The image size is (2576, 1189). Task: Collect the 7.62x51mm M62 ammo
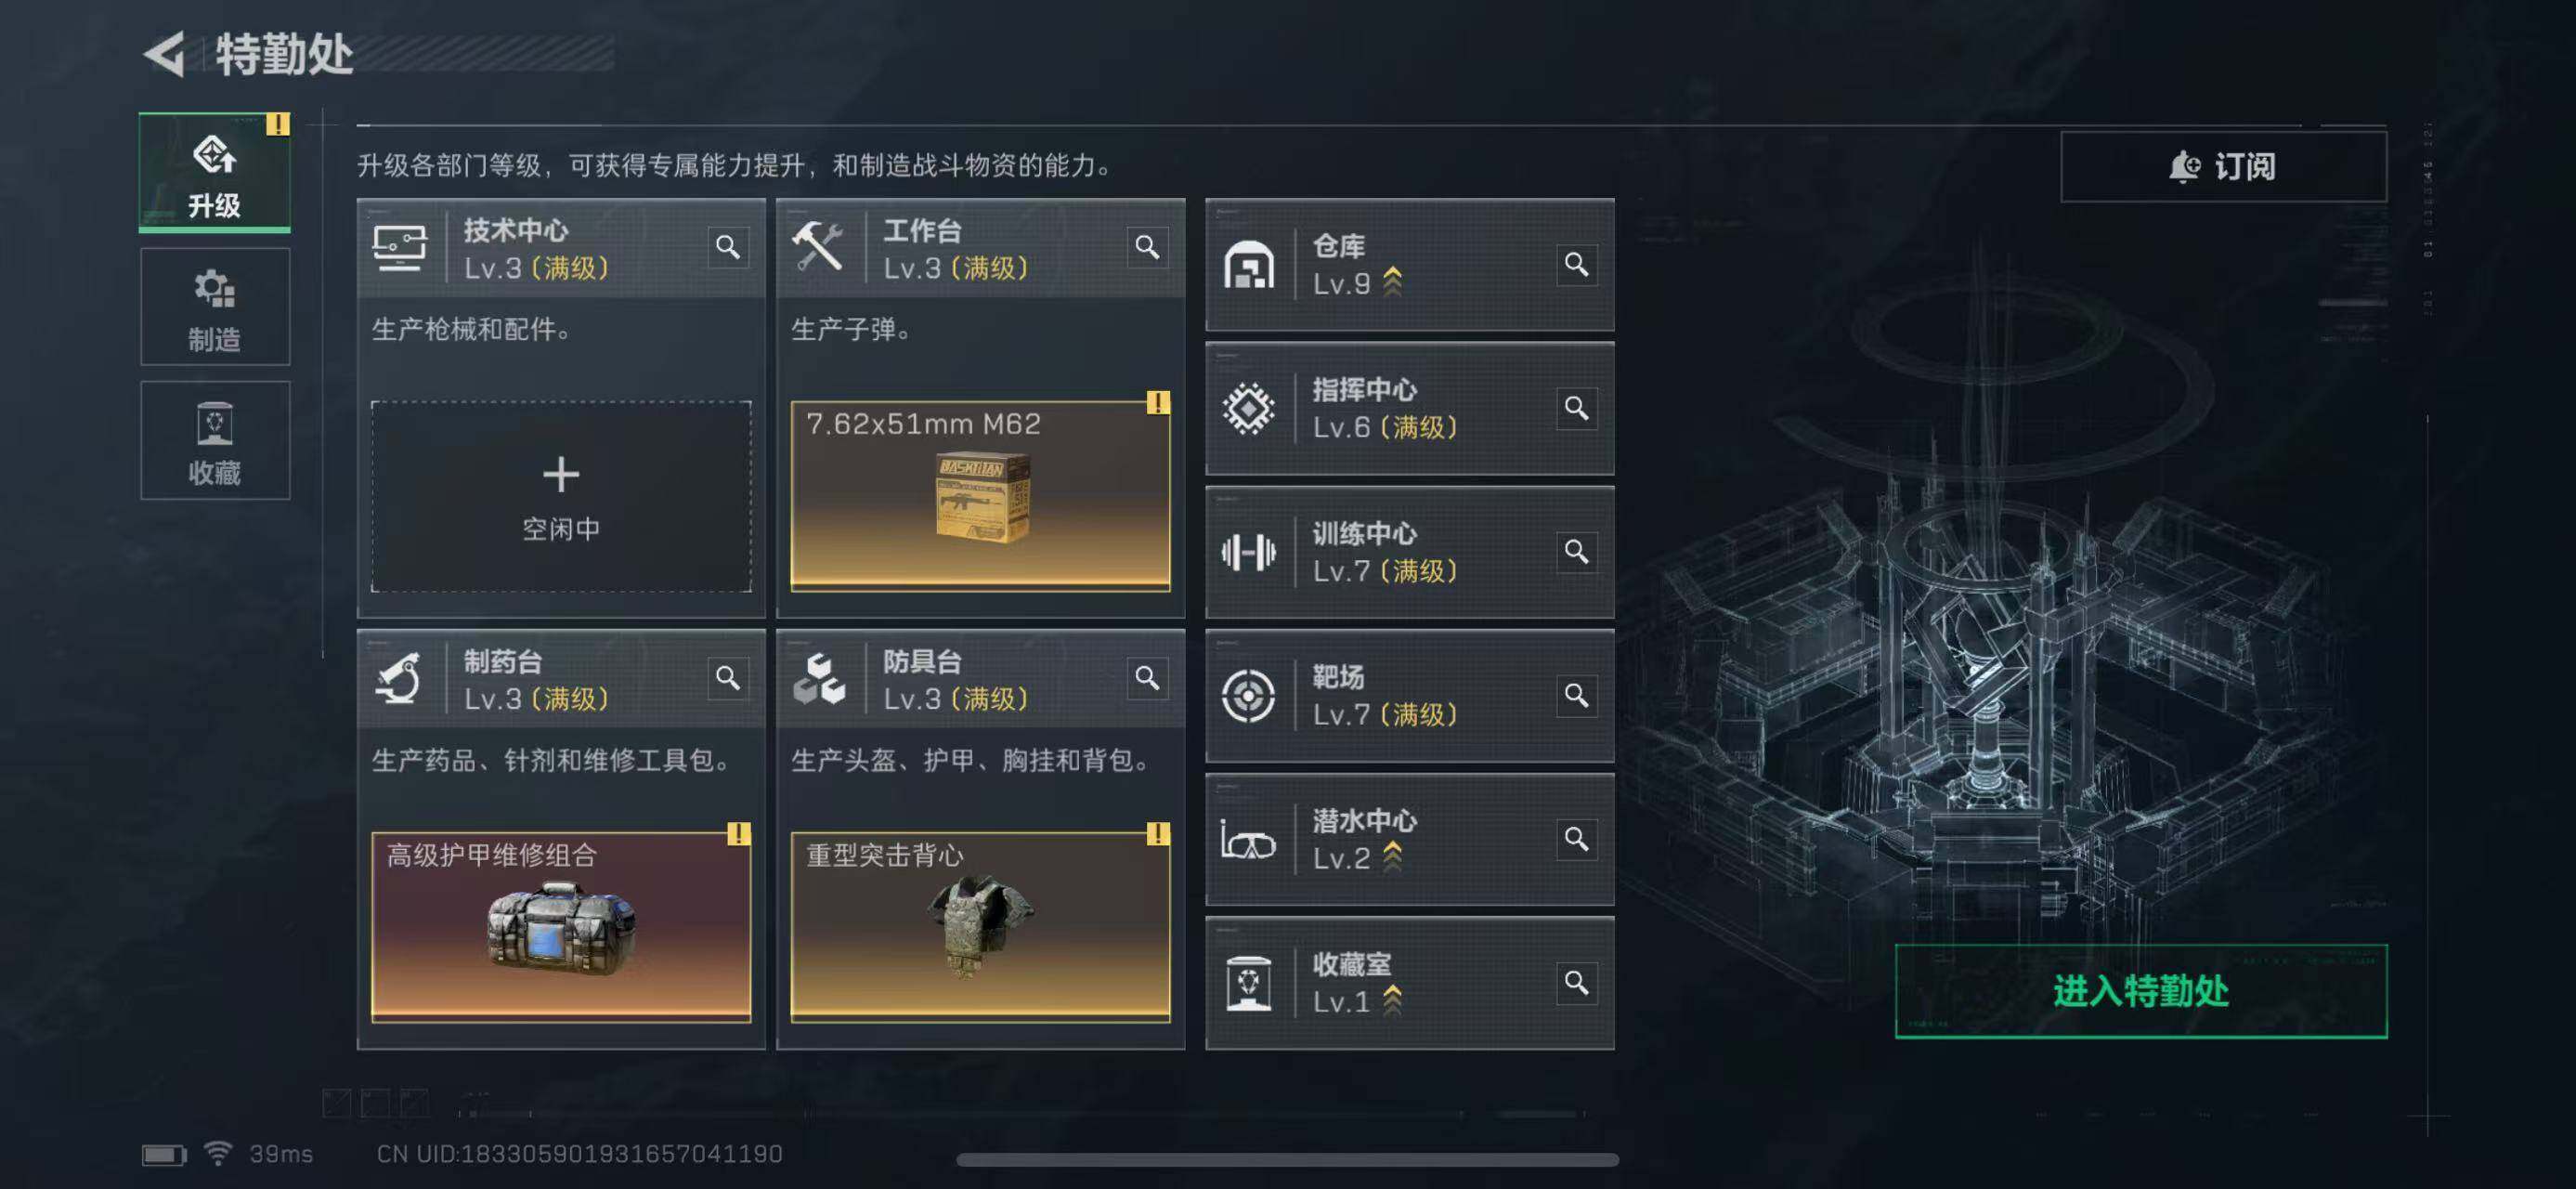point(980,497)
